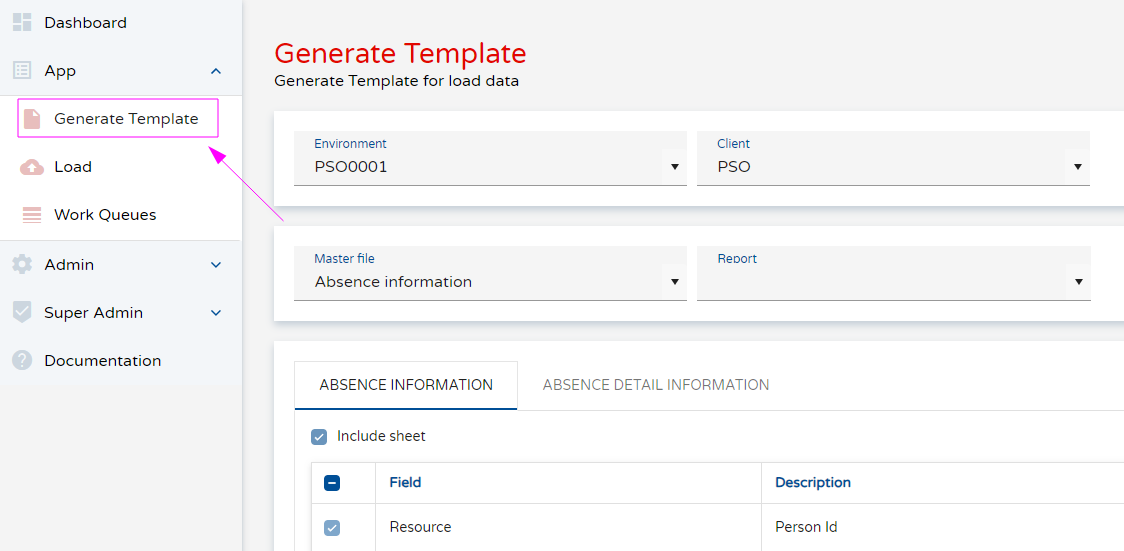Open the Dashboard page
This screenshot has width=1124, height=551.
(85, 23)
